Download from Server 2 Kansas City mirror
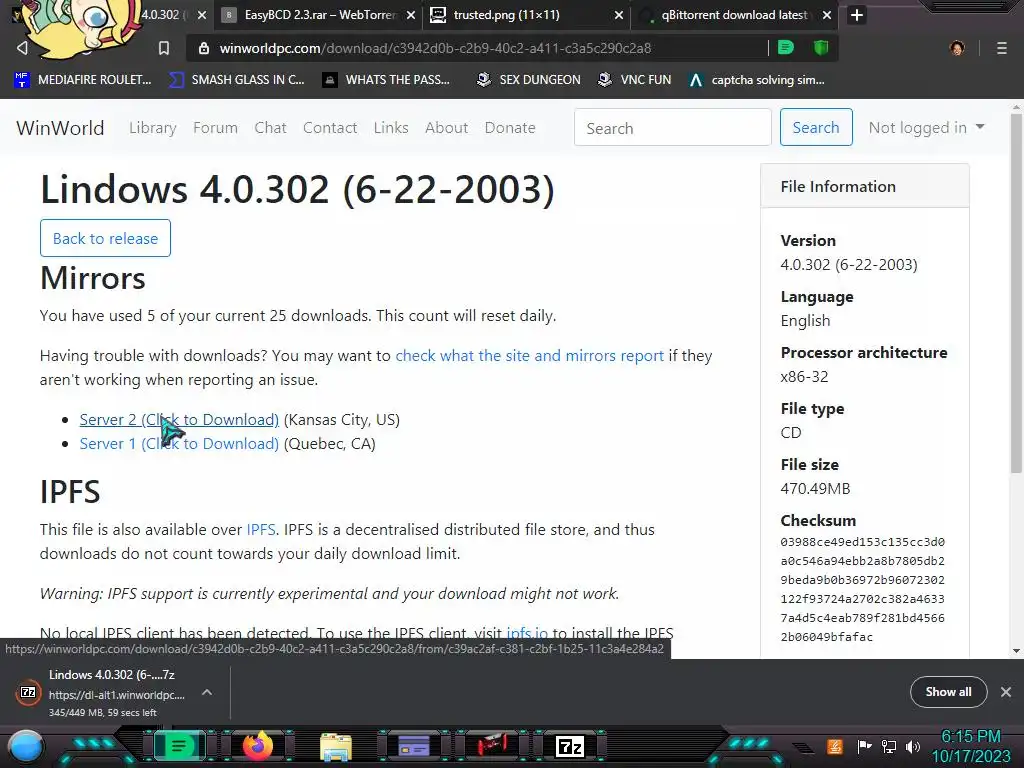 coord(179,419)
